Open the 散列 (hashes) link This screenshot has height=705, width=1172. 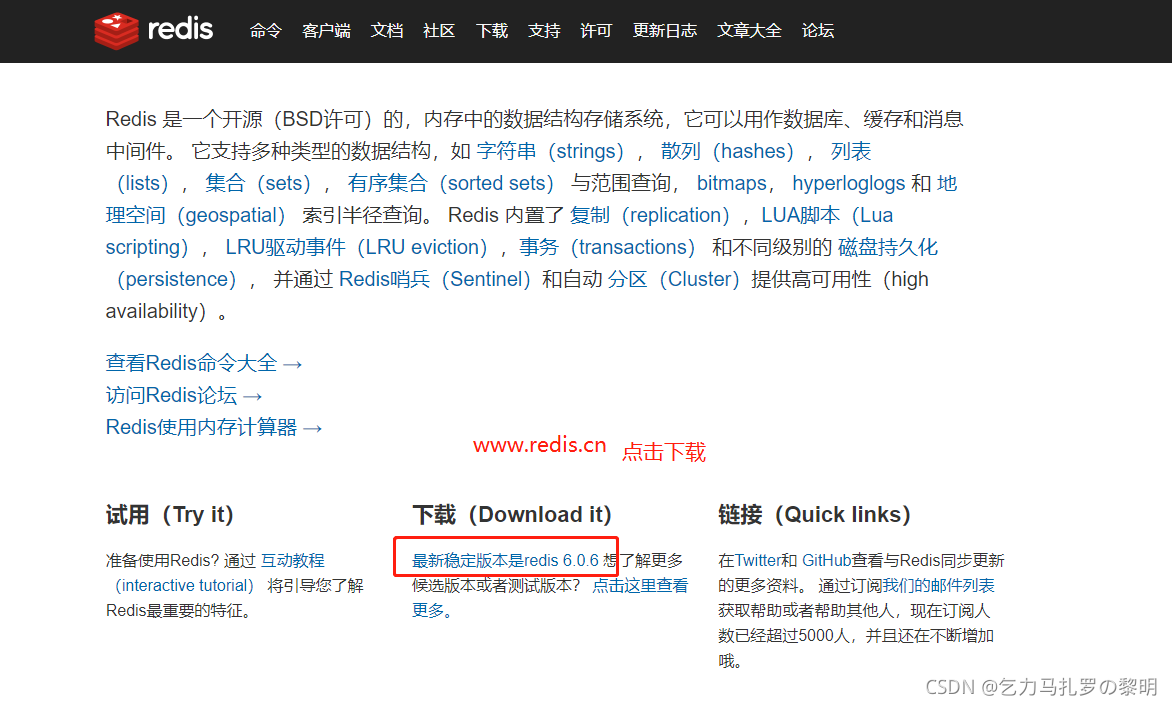tap(727, 151)
